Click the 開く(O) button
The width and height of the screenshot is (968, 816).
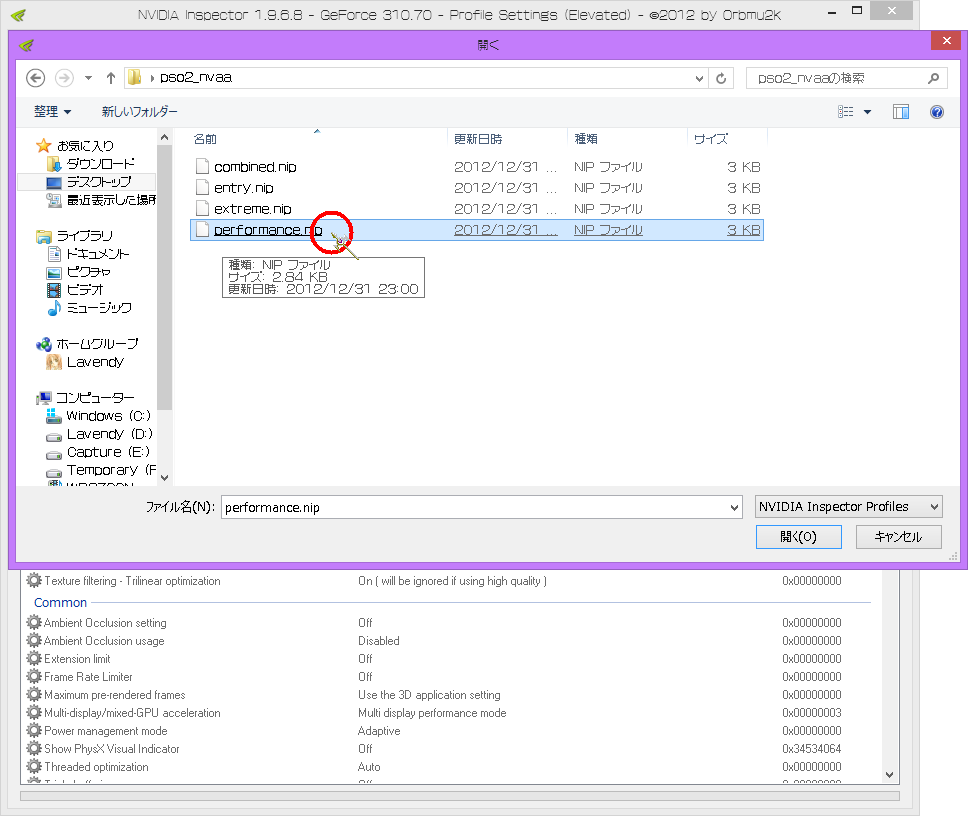798,537
